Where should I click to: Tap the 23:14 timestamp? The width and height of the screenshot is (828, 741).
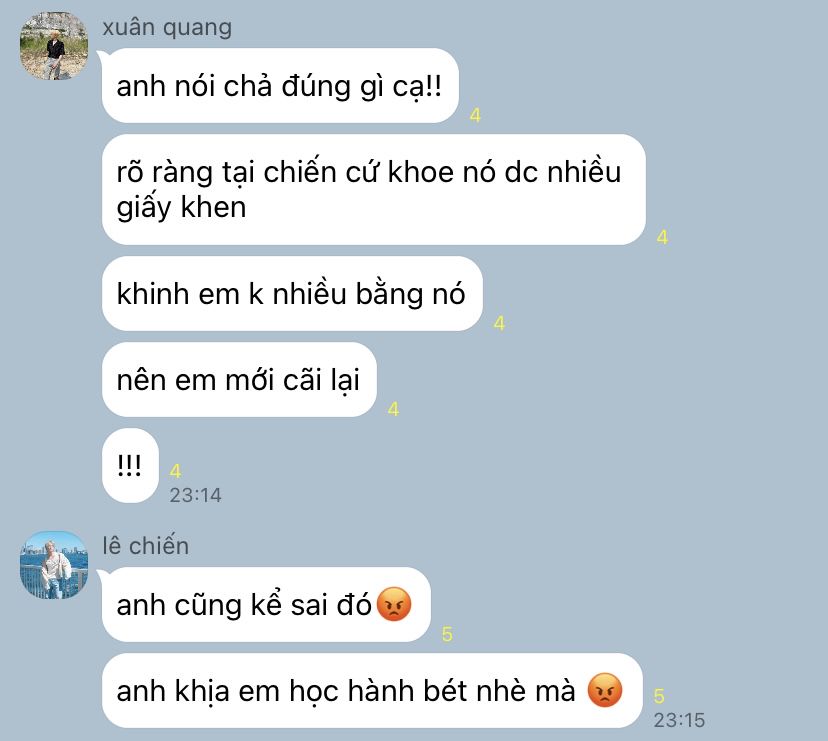tap(195, 495)
